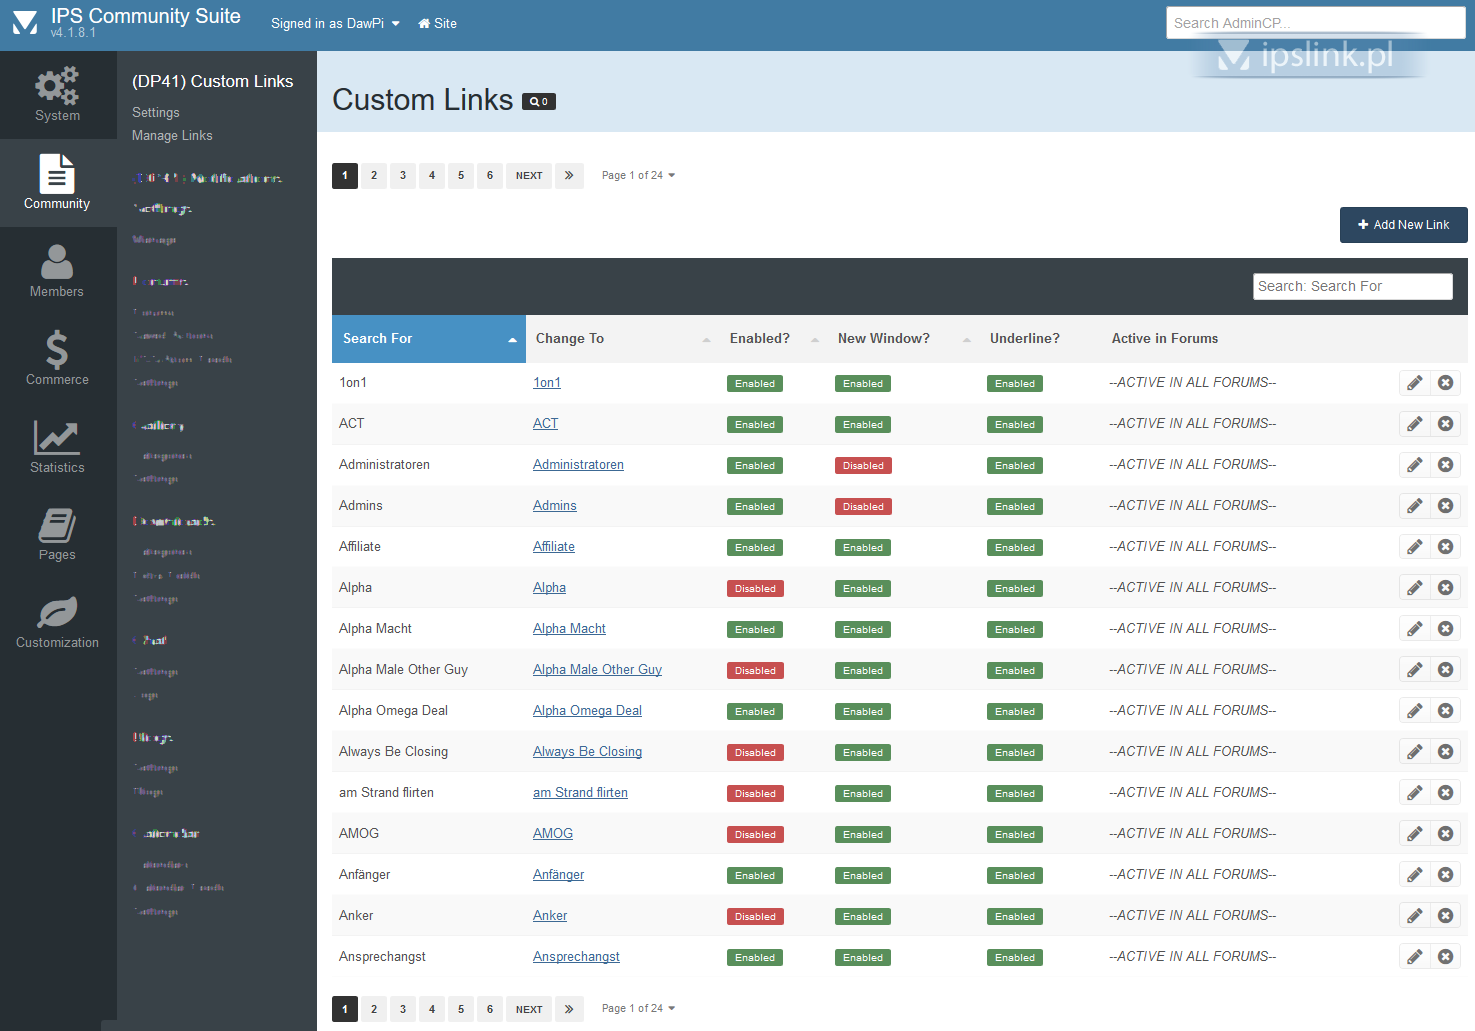
Task: Edit the ACT link entry
Action: (1415, 424)
